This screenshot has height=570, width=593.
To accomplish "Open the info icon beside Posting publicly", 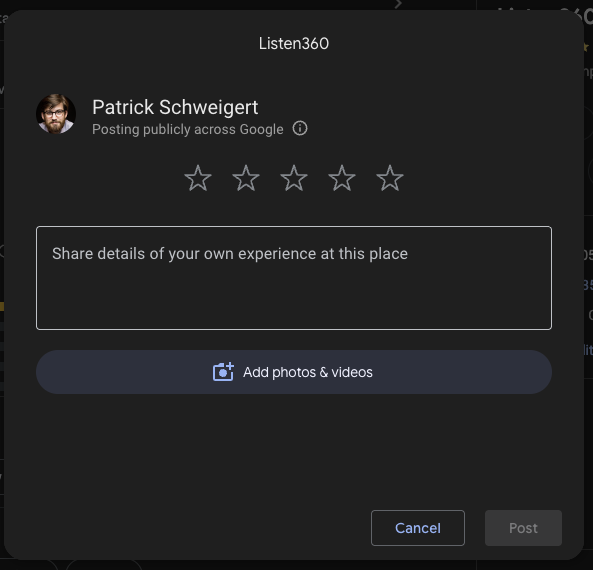I will pyautogui.click(x=300, y=128).
